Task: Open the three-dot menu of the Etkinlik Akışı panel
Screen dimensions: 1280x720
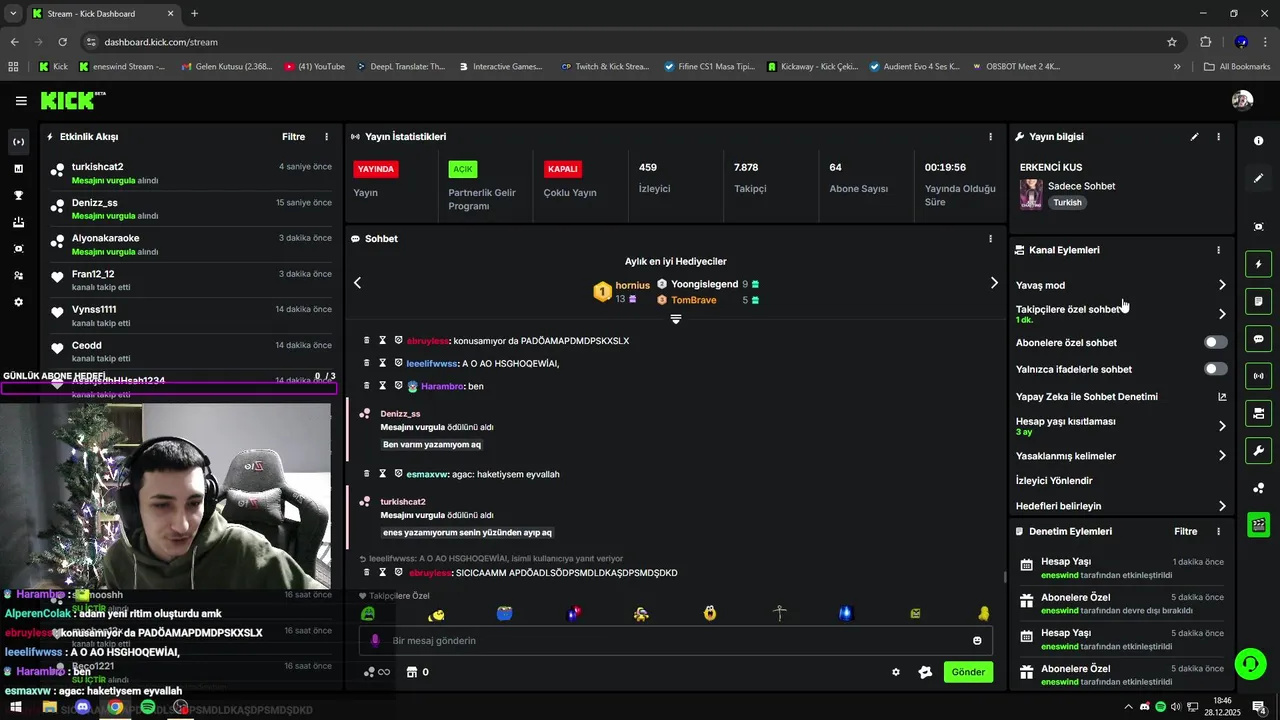Action: coord(326,137)
